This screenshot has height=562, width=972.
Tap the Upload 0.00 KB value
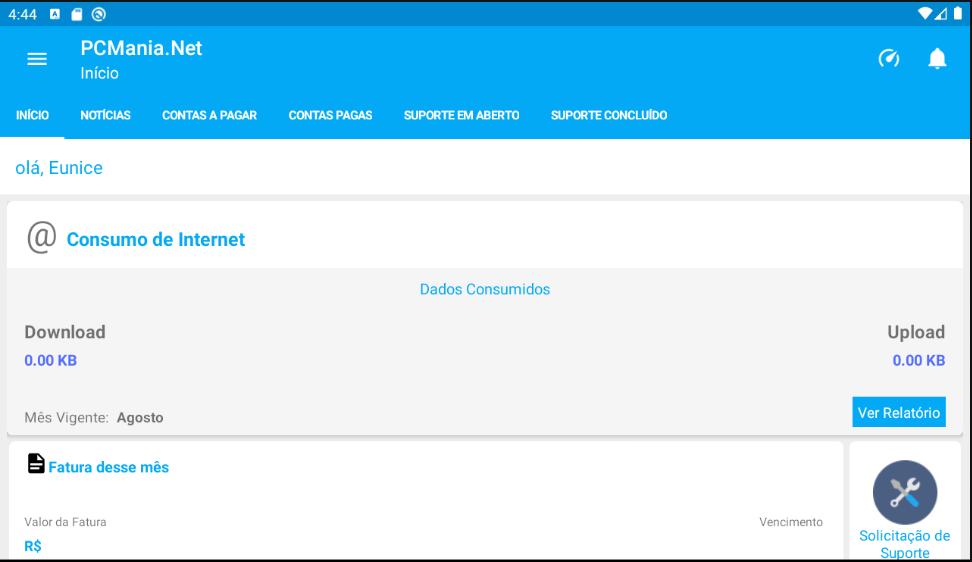[919, 361]
